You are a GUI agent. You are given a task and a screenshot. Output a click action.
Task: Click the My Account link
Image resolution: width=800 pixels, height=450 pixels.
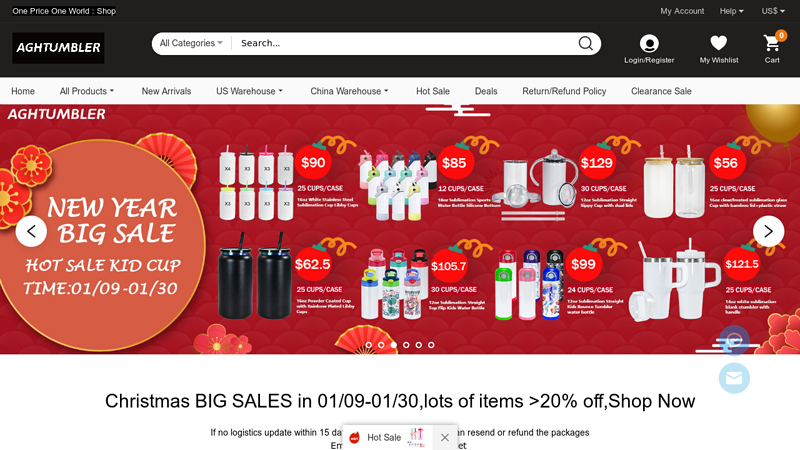682,11
